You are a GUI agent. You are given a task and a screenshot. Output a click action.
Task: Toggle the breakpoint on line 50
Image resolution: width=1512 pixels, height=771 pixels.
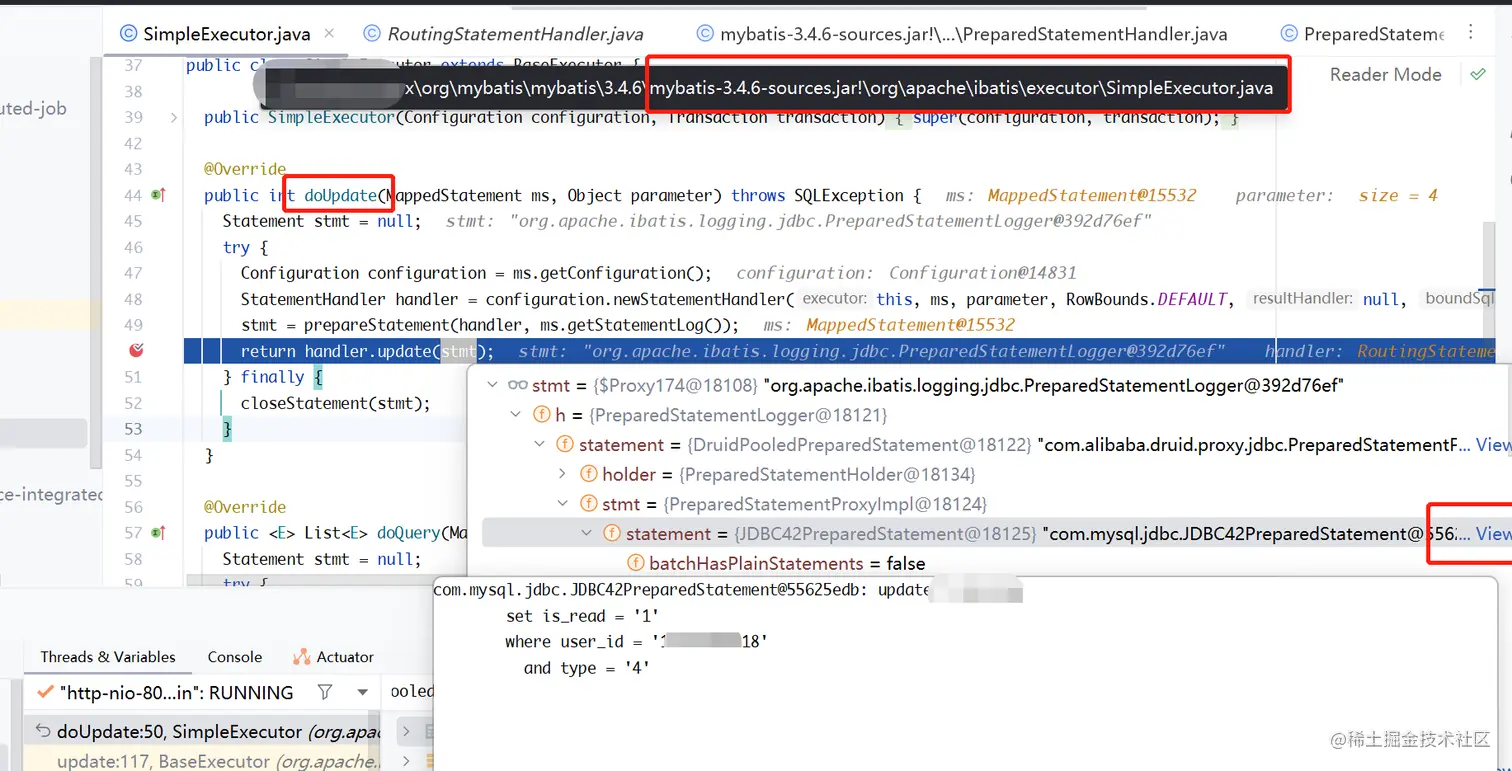coord(138,350)
